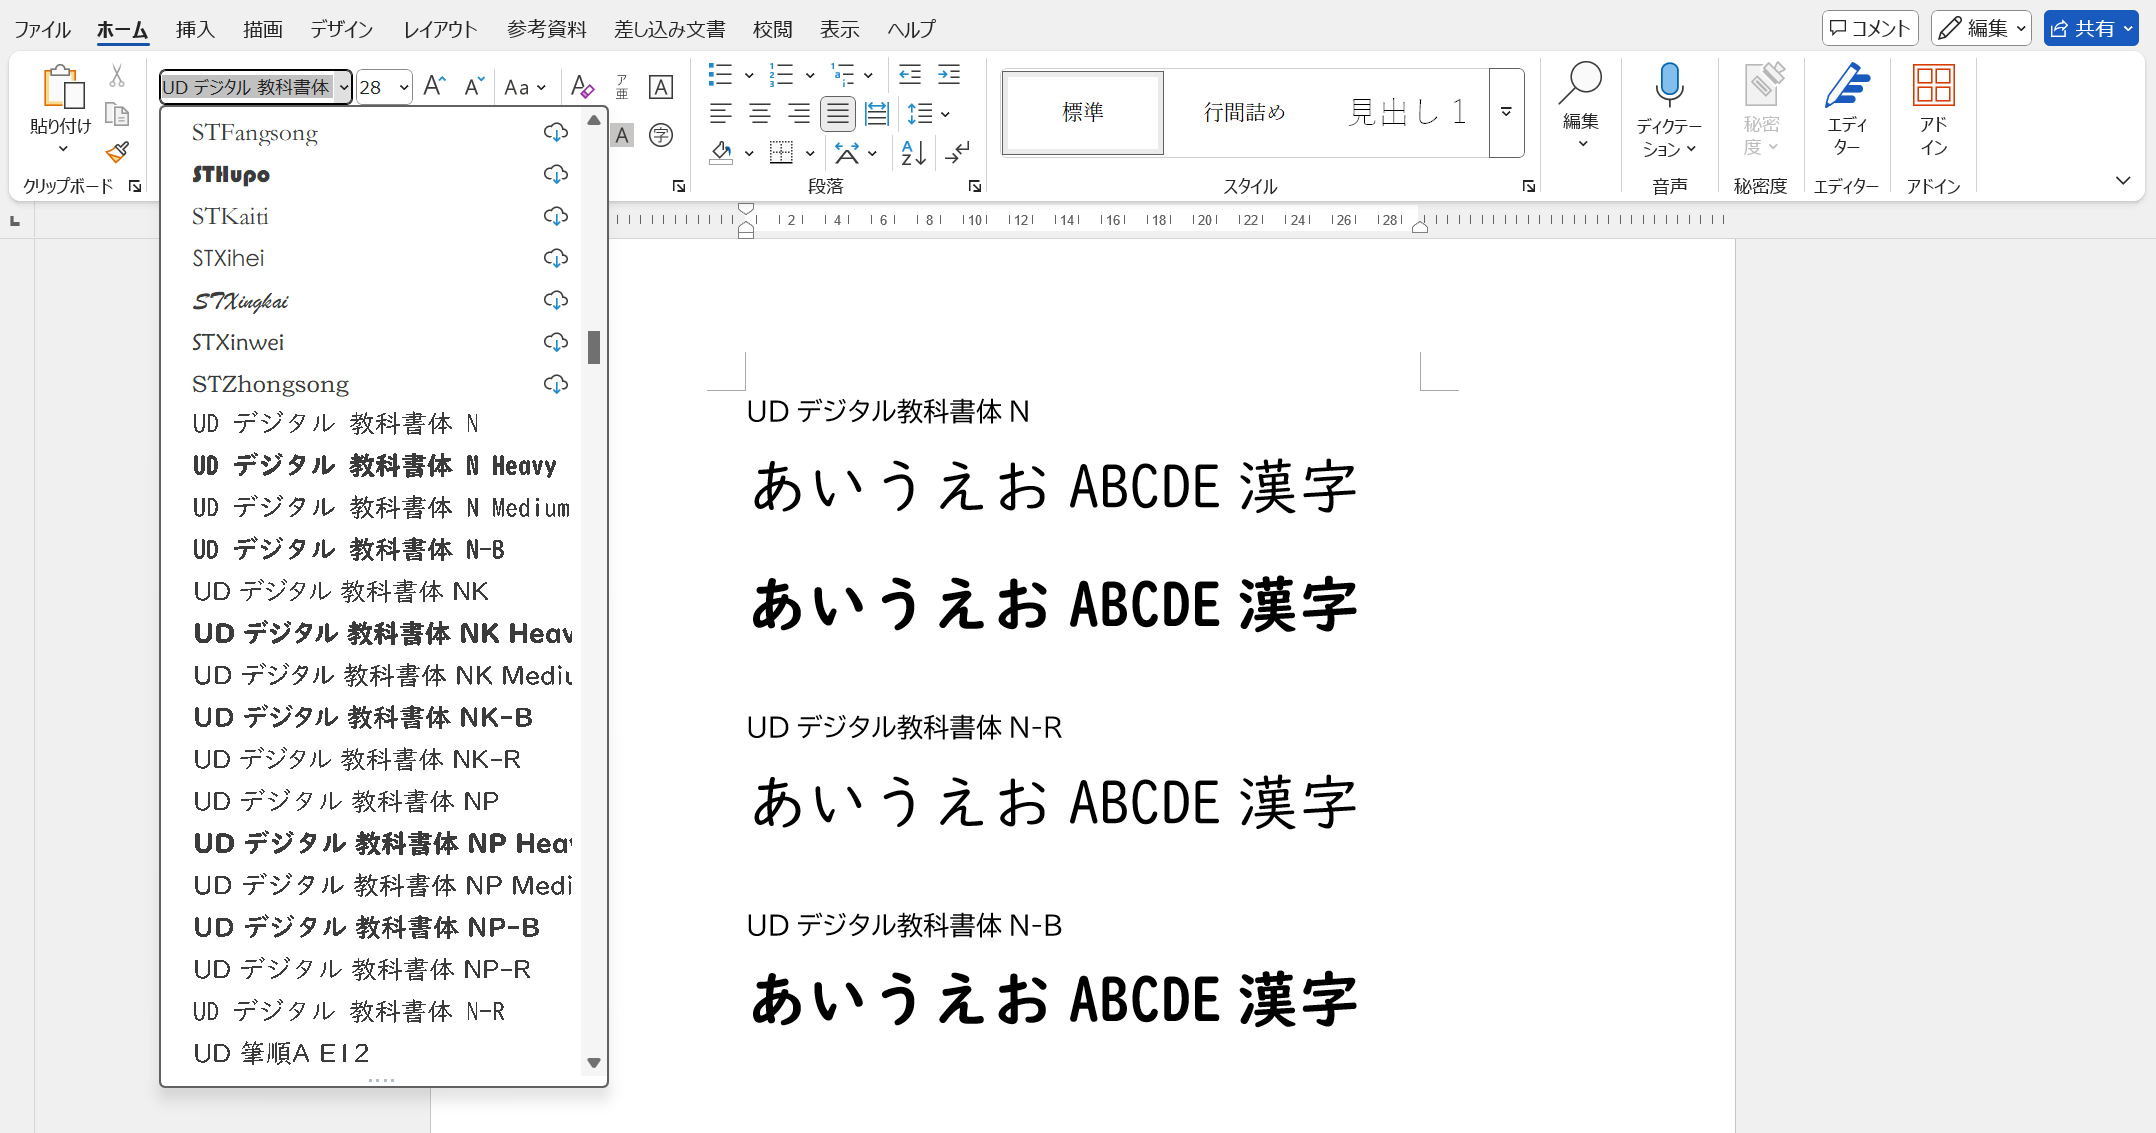Select STHupo in font list
Image resolution: width=2156 pixels, height=1133 pixels.
[371, 174]
